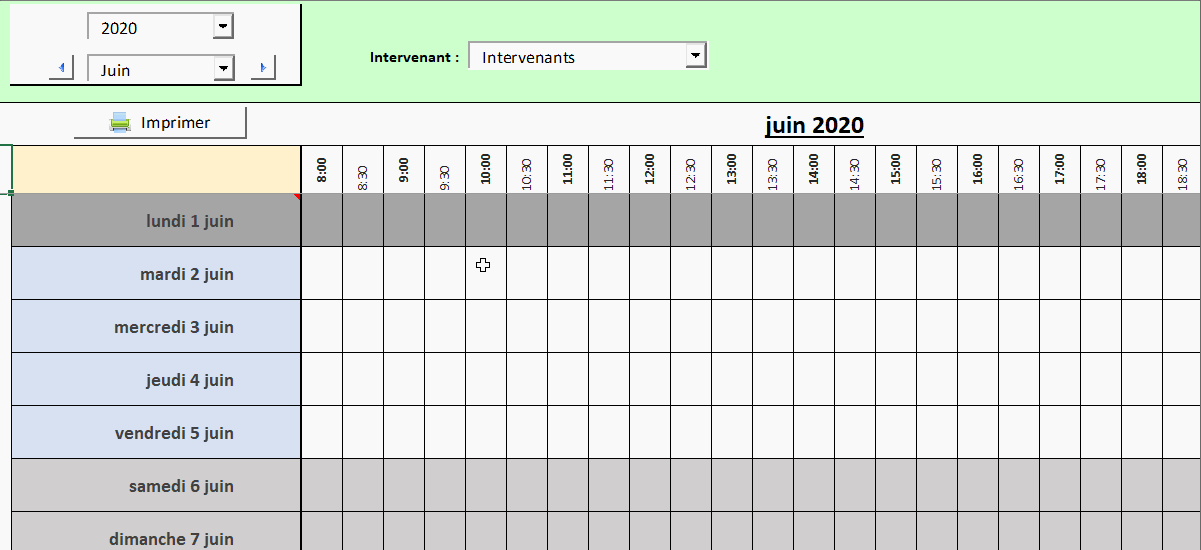
Task: Click the beige cell left of time headers
Action: (157, 169)
